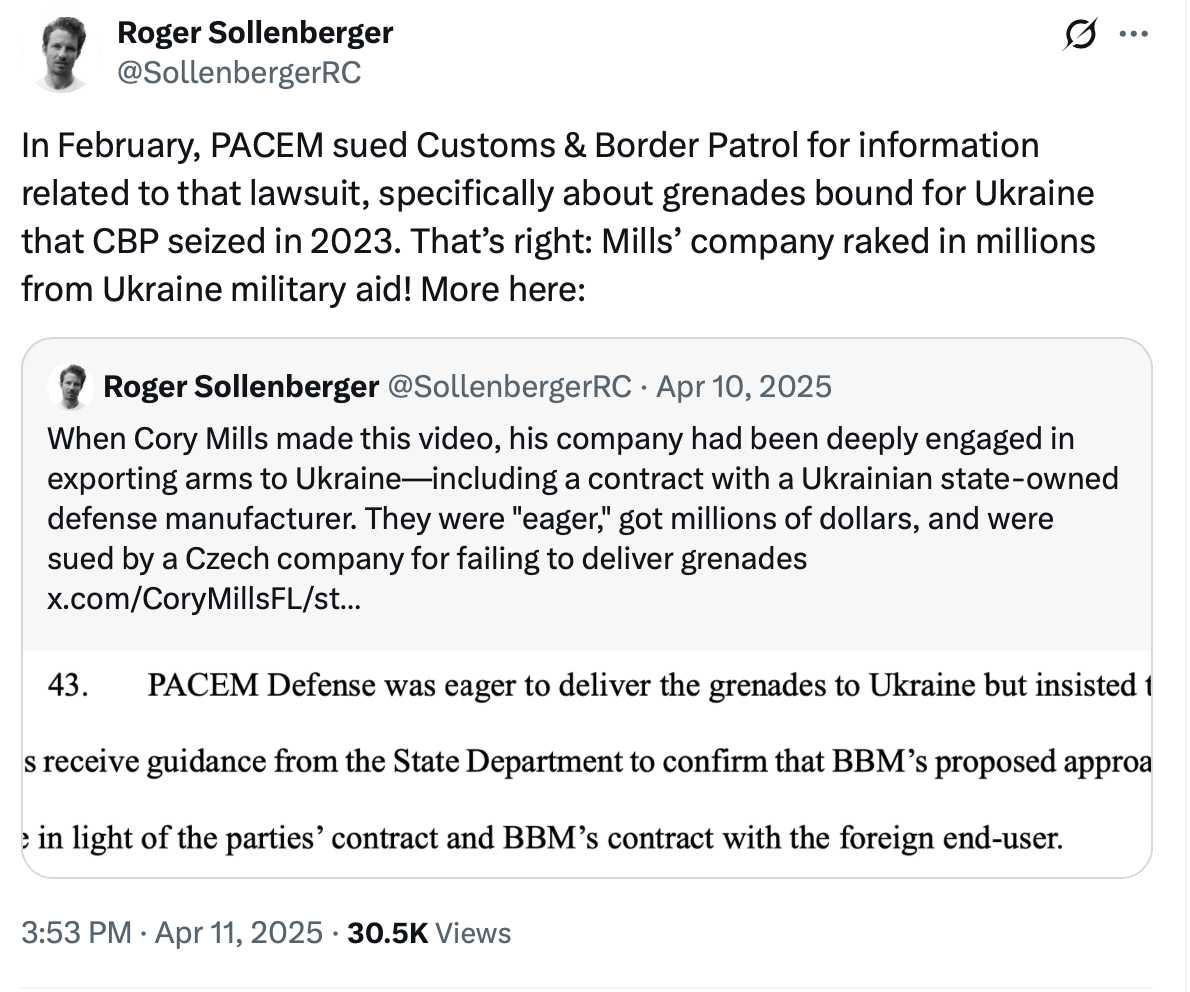This screenshot has width=1190, height=992.
Task: Open the three-dot More options menu
Action: coord(1133,35)
